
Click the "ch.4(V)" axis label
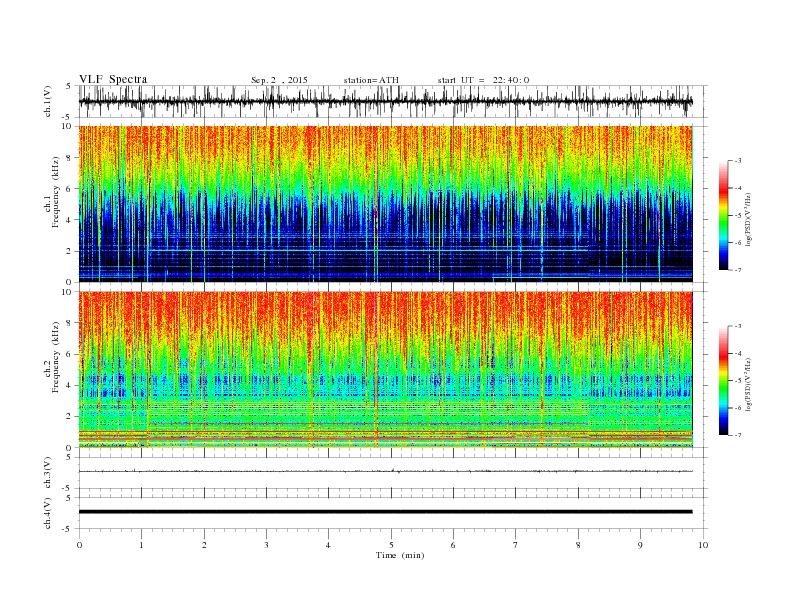(48, 513)
